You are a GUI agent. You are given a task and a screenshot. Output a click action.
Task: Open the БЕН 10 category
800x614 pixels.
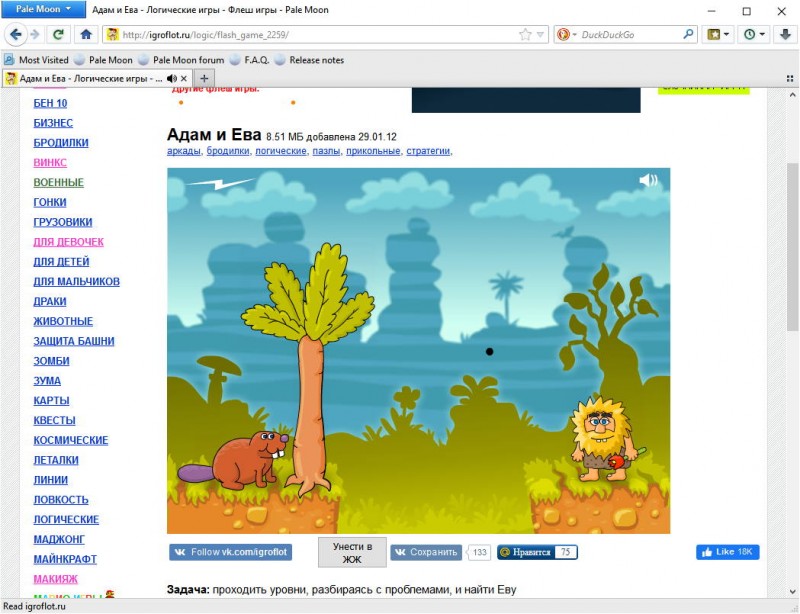[50, 103]
